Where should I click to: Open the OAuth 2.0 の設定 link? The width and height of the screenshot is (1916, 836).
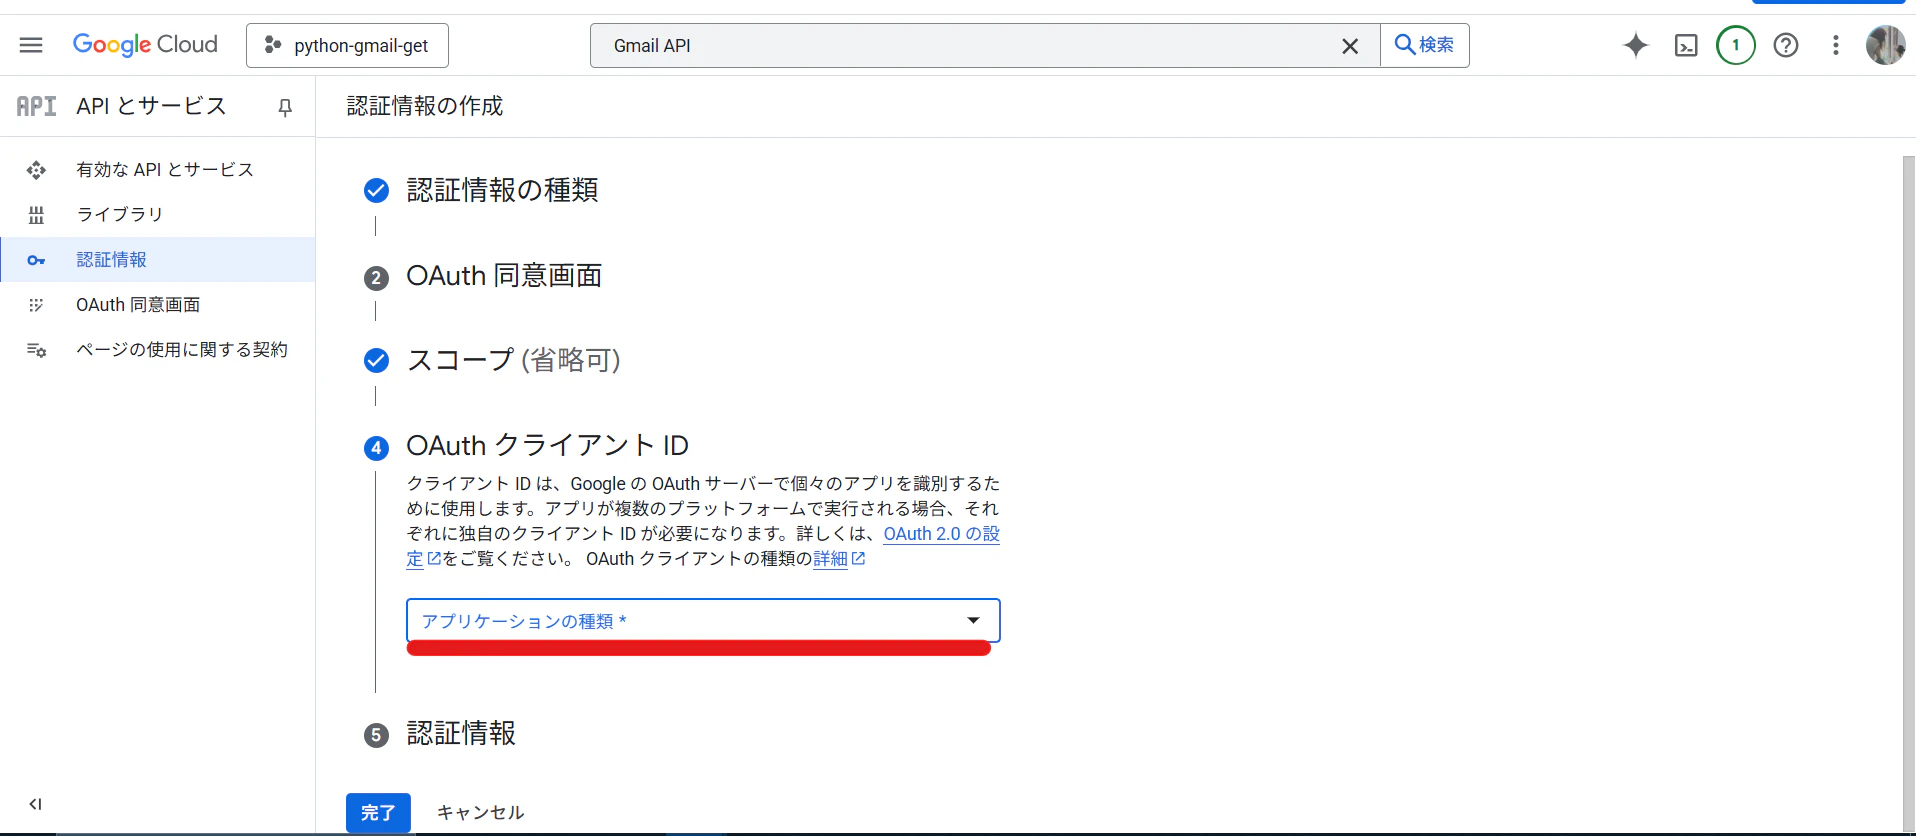(x=941, y=534)
